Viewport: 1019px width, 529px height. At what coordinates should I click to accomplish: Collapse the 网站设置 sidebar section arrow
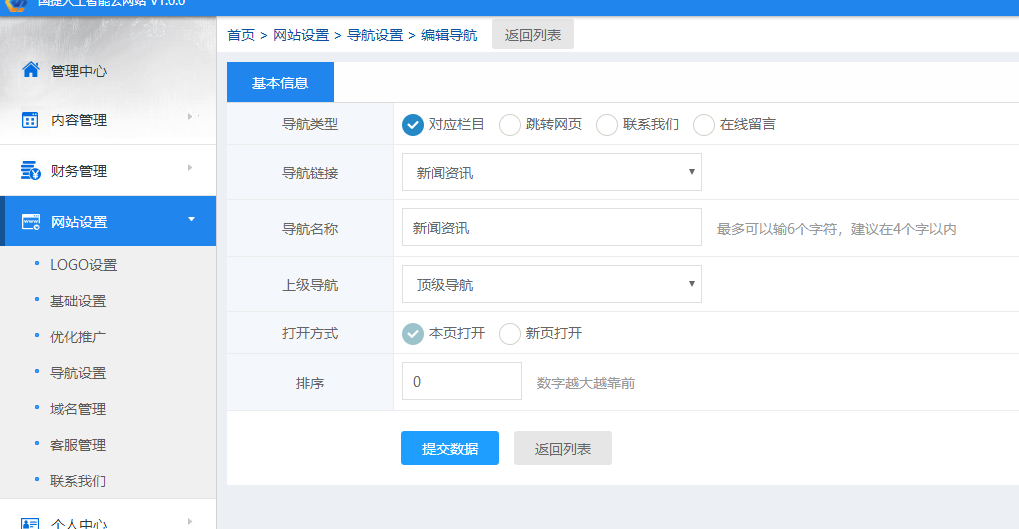(x=191, y=220)
